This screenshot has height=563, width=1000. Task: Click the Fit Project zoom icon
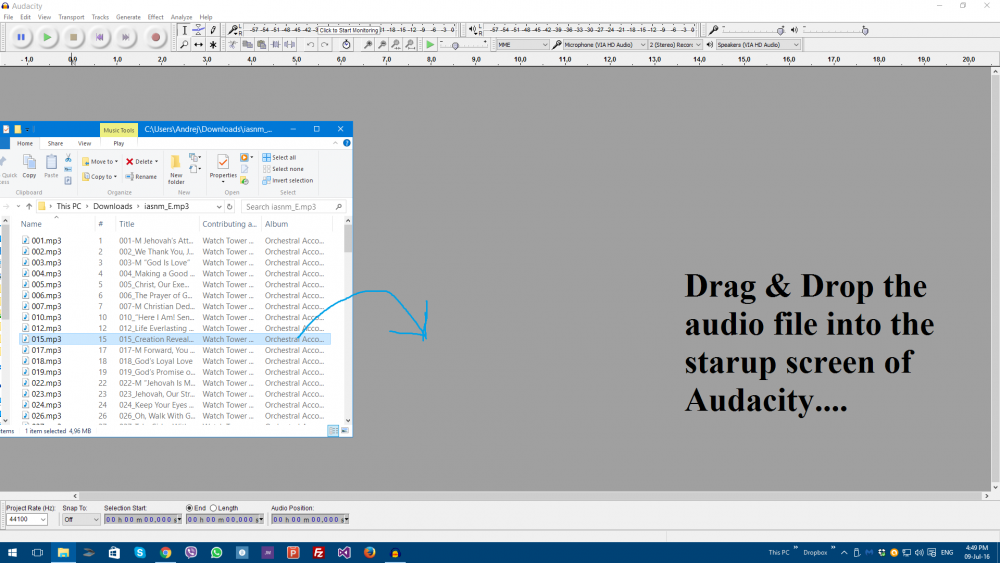(410, 45)
